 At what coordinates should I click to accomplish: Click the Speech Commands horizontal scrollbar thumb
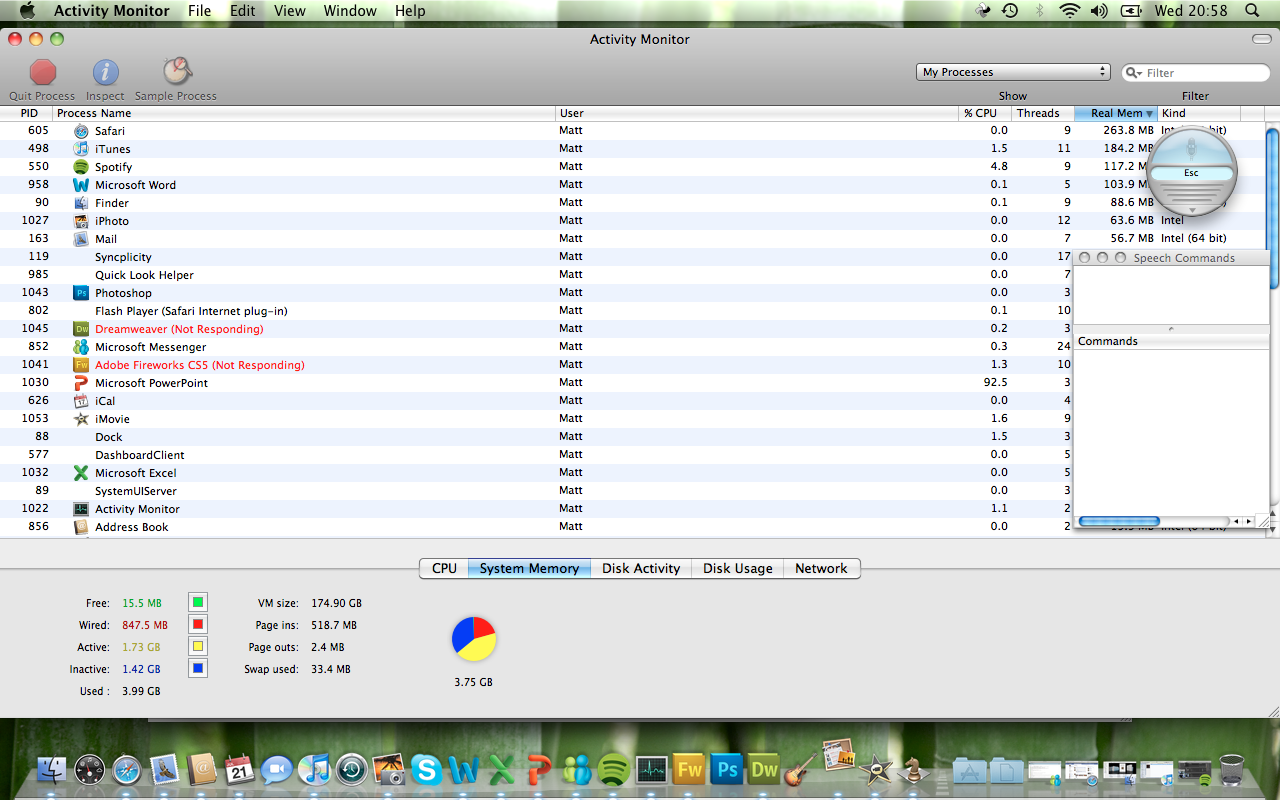[1119, 521]
